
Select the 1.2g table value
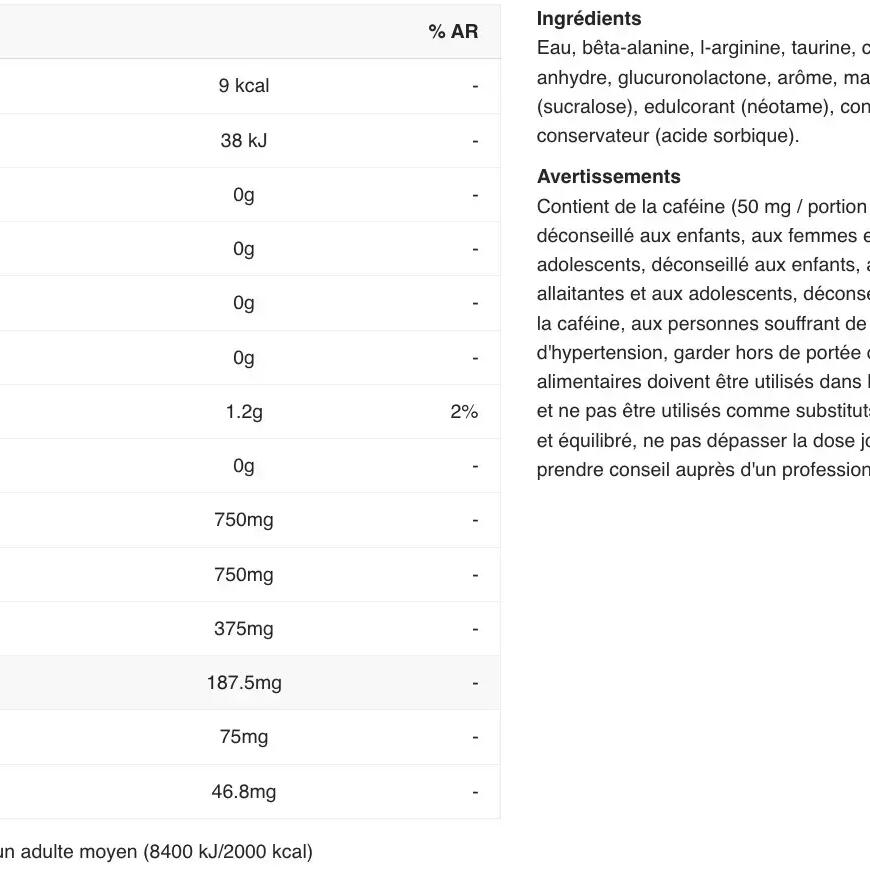pos(244,412)
